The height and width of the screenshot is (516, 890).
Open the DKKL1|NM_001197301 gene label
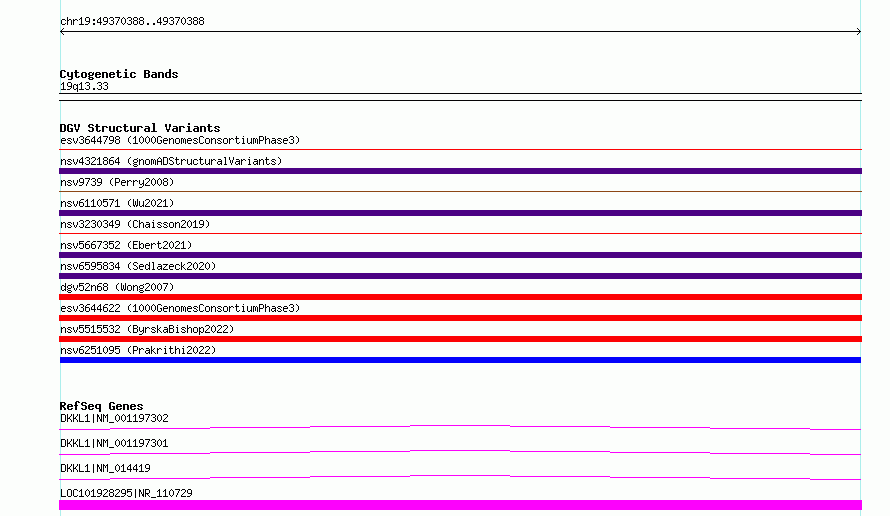point(114,443)
